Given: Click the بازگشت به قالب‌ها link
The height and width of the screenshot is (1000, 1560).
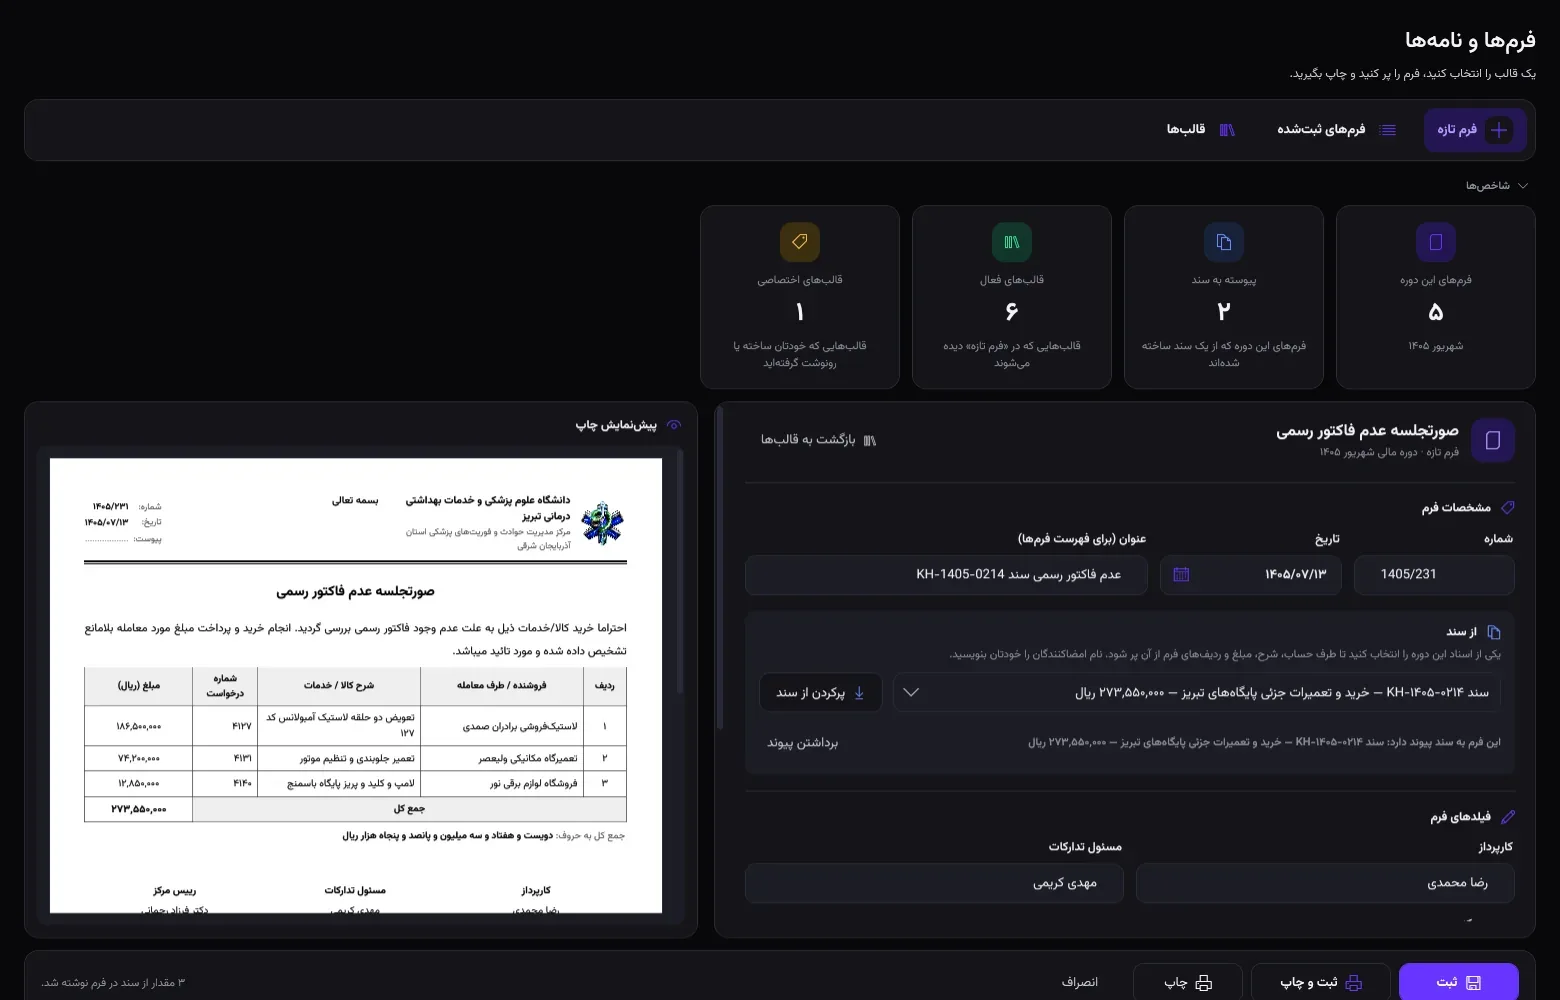Looking at the screenshot, I should coord(818,440).
